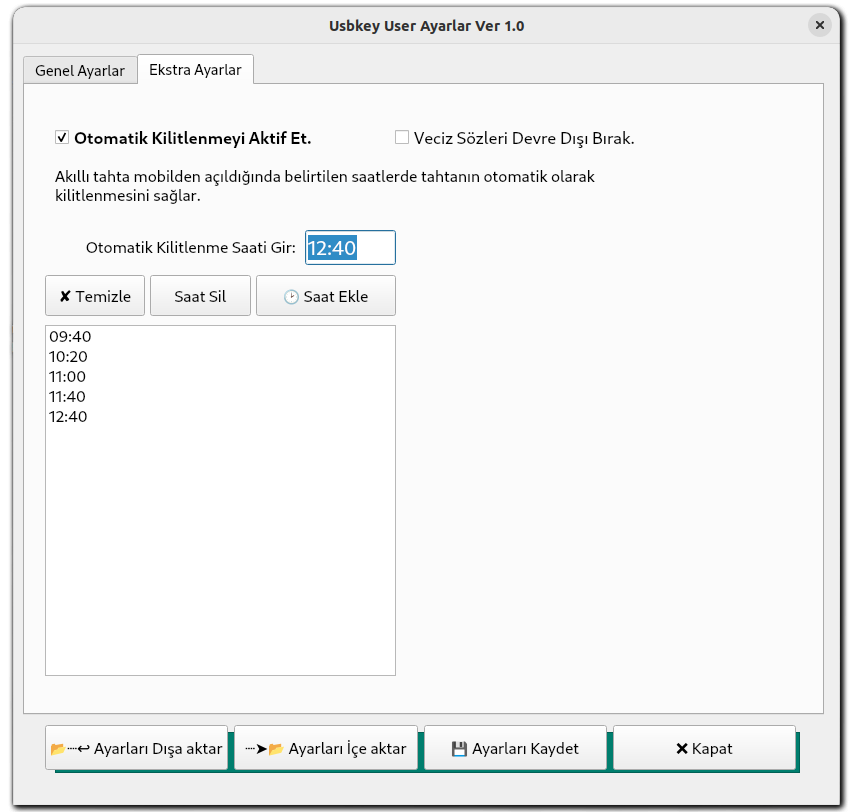Click the Usbkey User Ayarlar title bar

click(x=426, y=25)
